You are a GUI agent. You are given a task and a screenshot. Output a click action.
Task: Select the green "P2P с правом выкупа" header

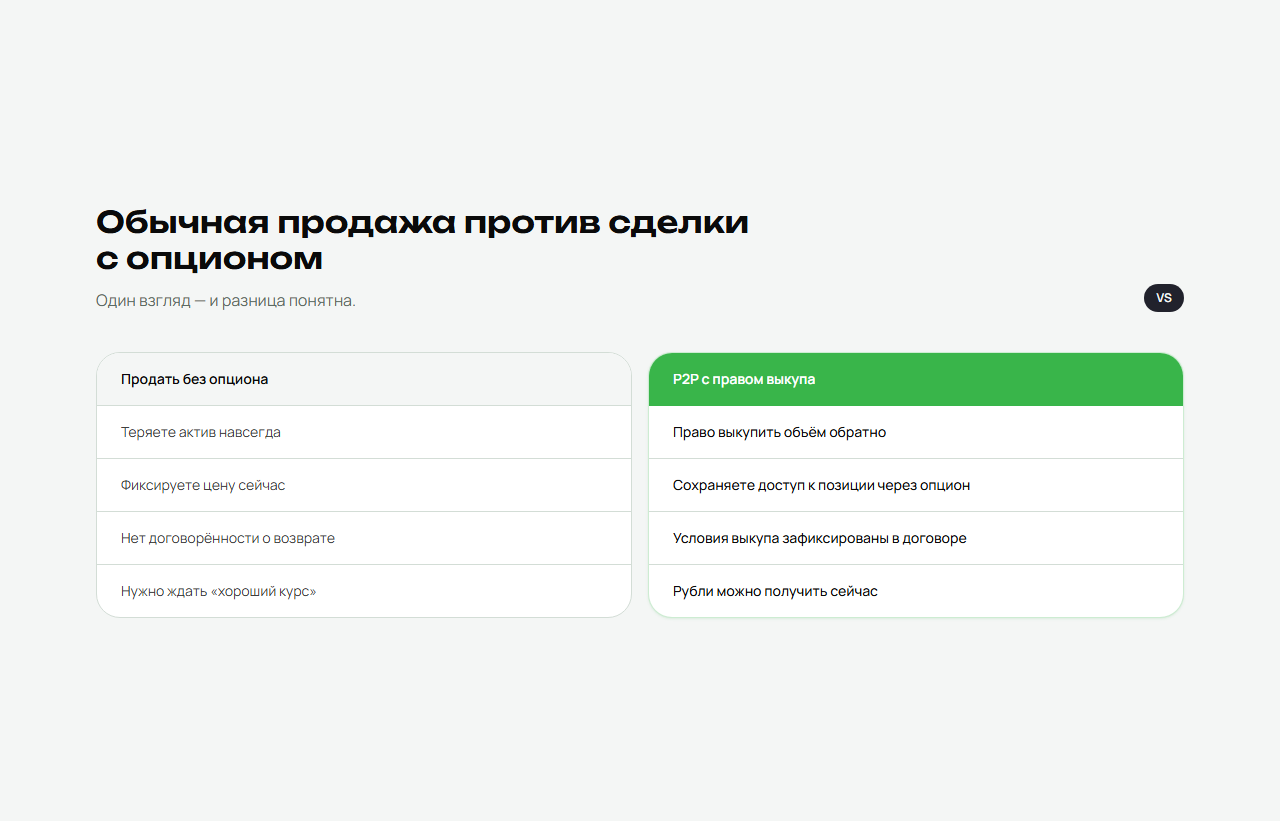pos(916,379)
